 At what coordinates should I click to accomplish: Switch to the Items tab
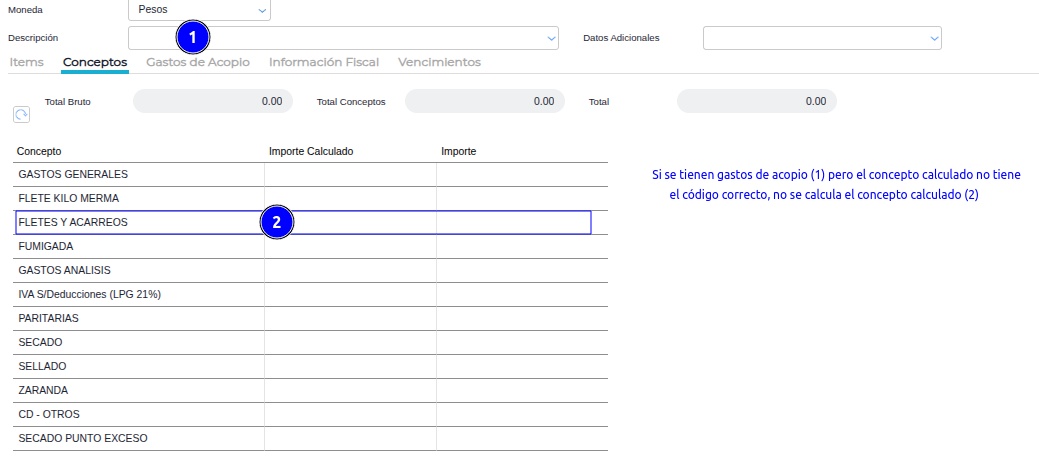[26, 62]
